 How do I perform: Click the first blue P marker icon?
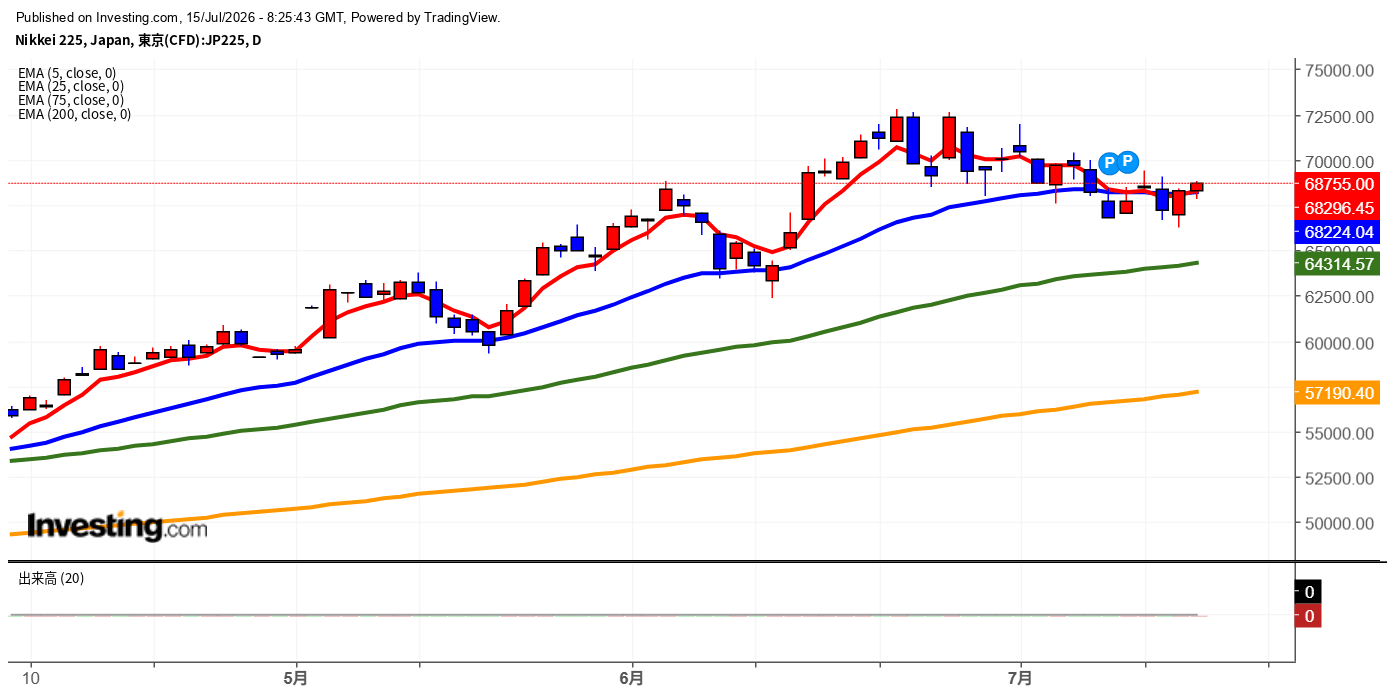1108,162
